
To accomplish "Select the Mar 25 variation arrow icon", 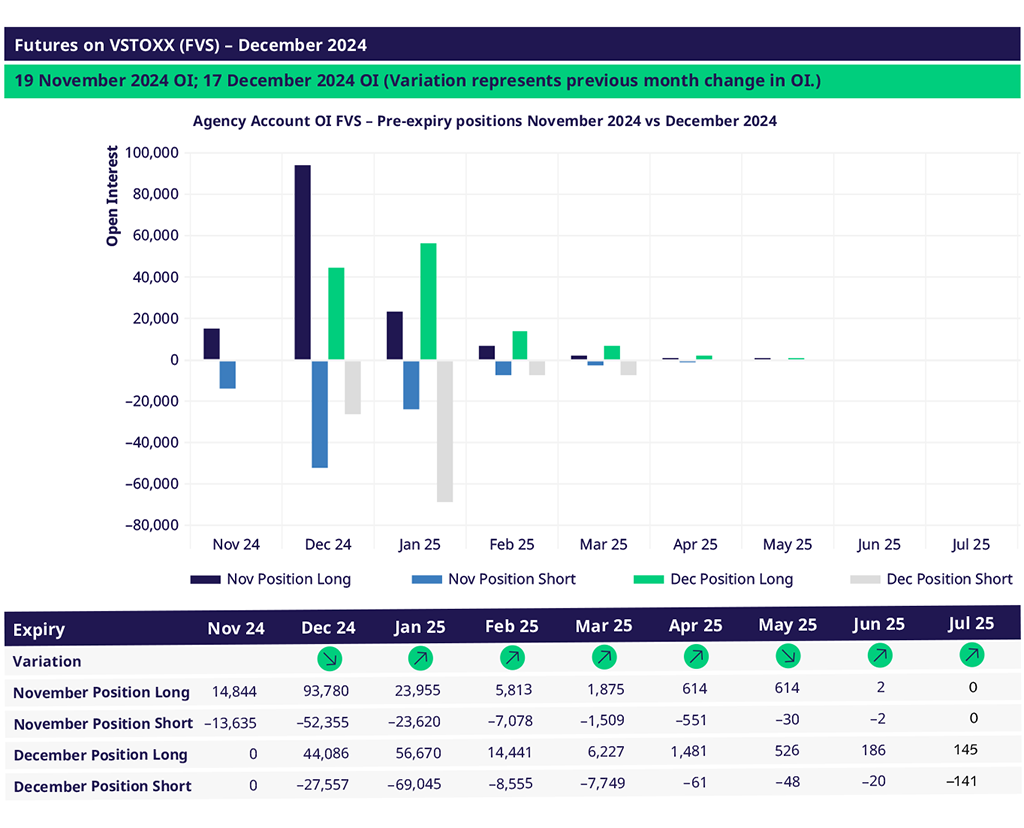I will (604, 659).
